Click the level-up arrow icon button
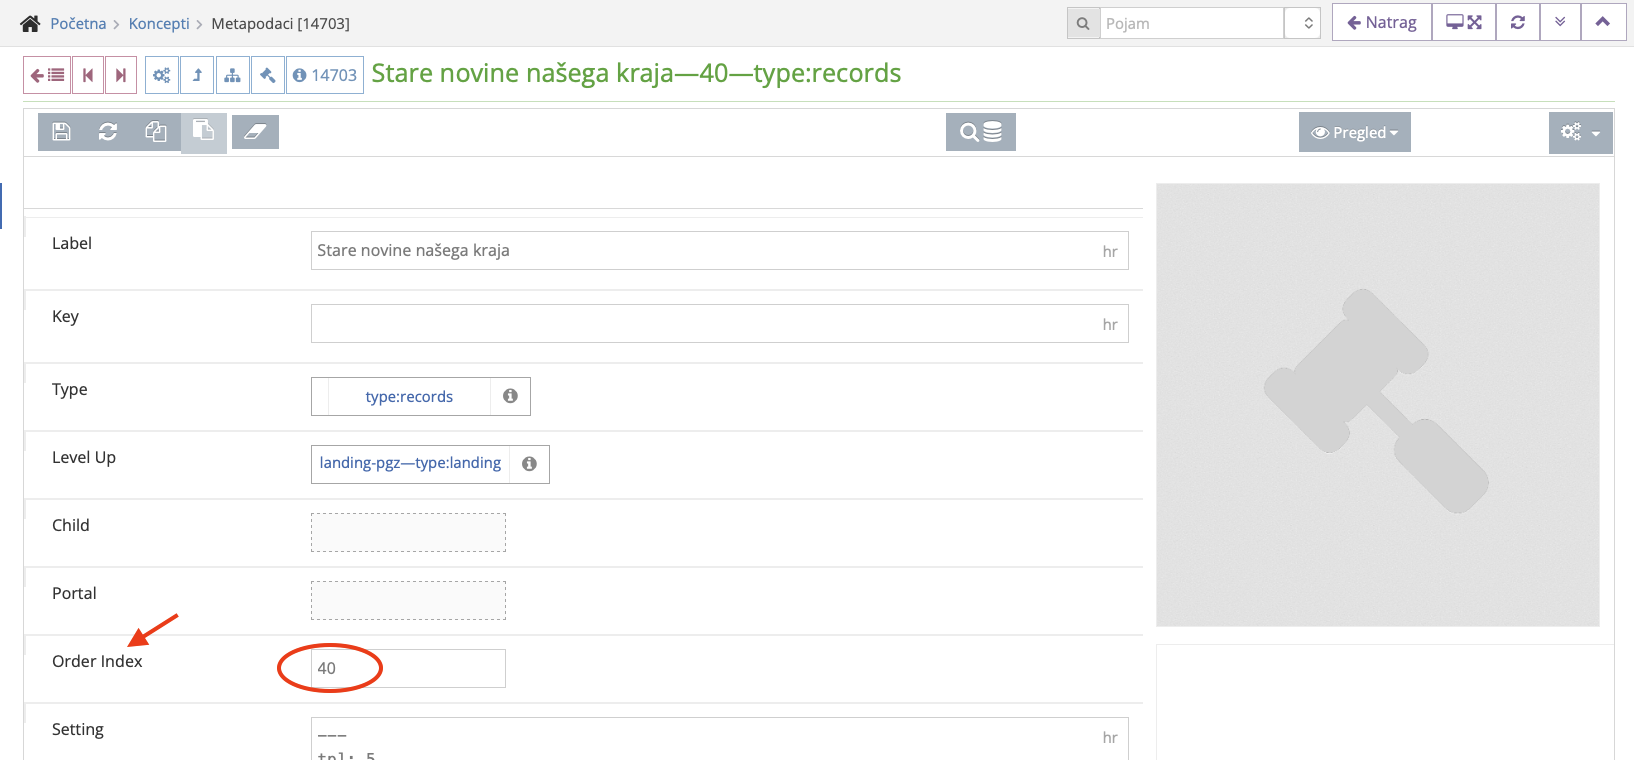1634x760 pixels. [x=197, y=75]
